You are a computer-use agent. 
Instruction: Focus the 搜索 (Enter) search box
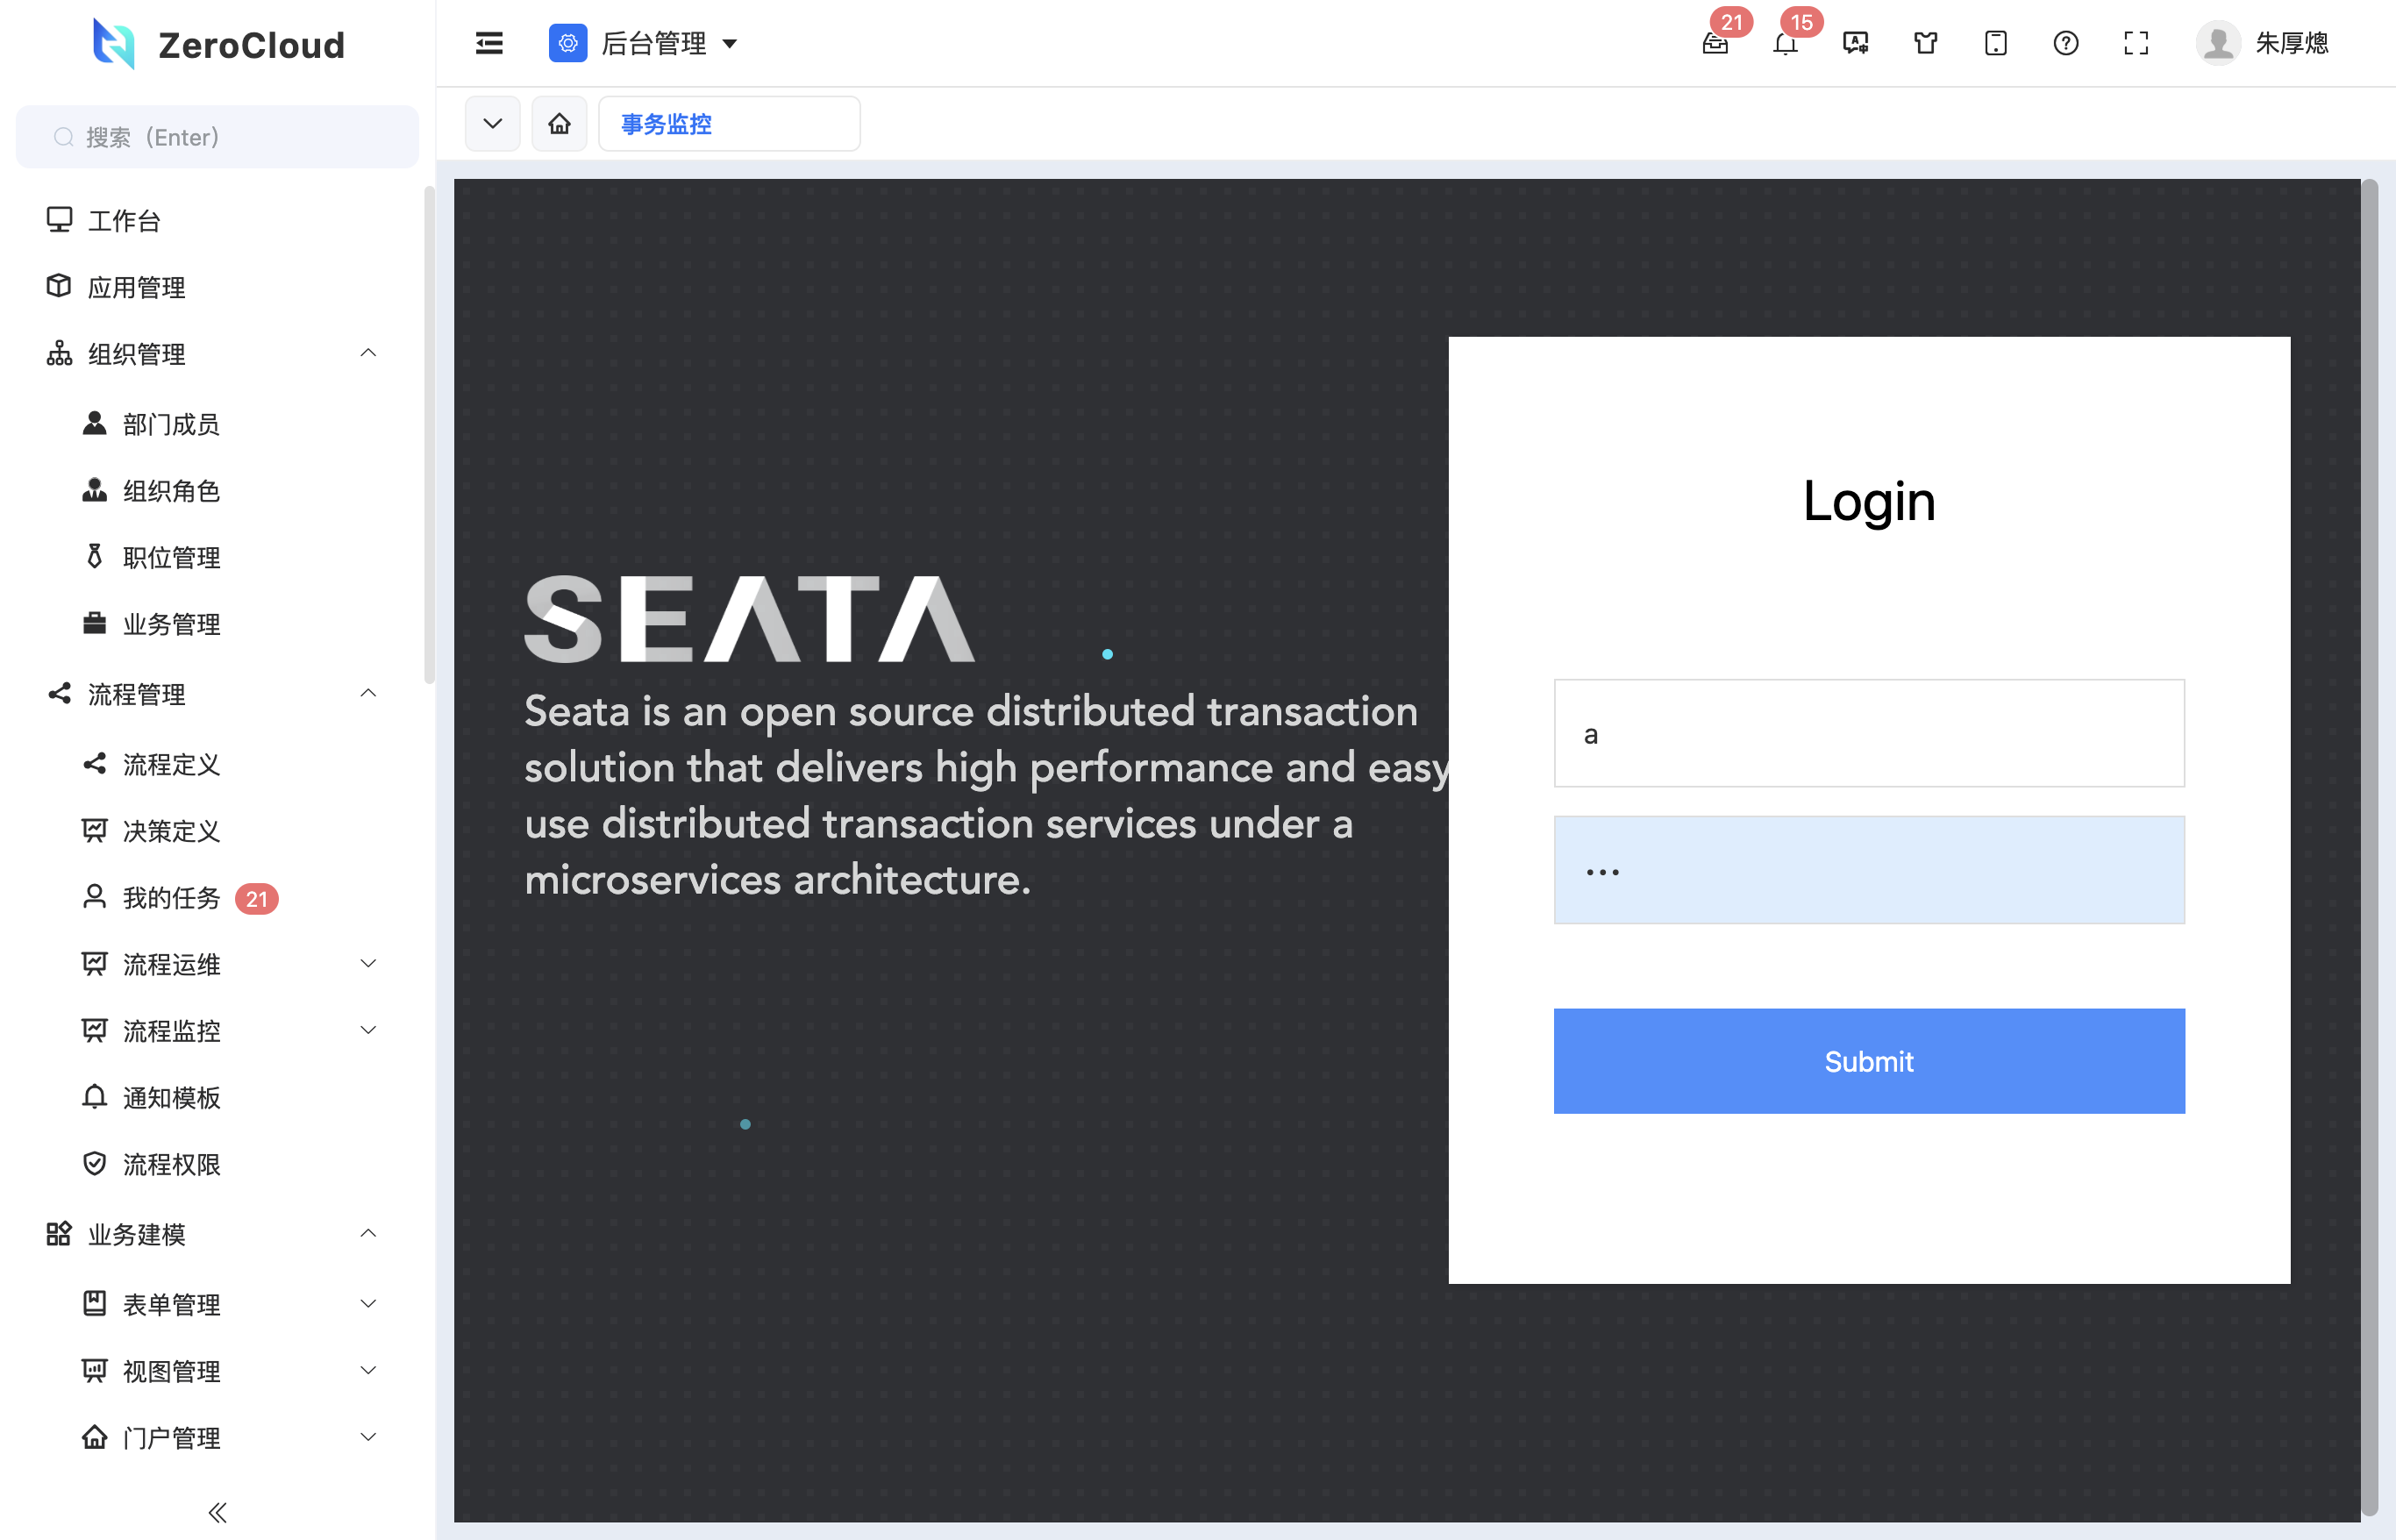pos(217,137)
